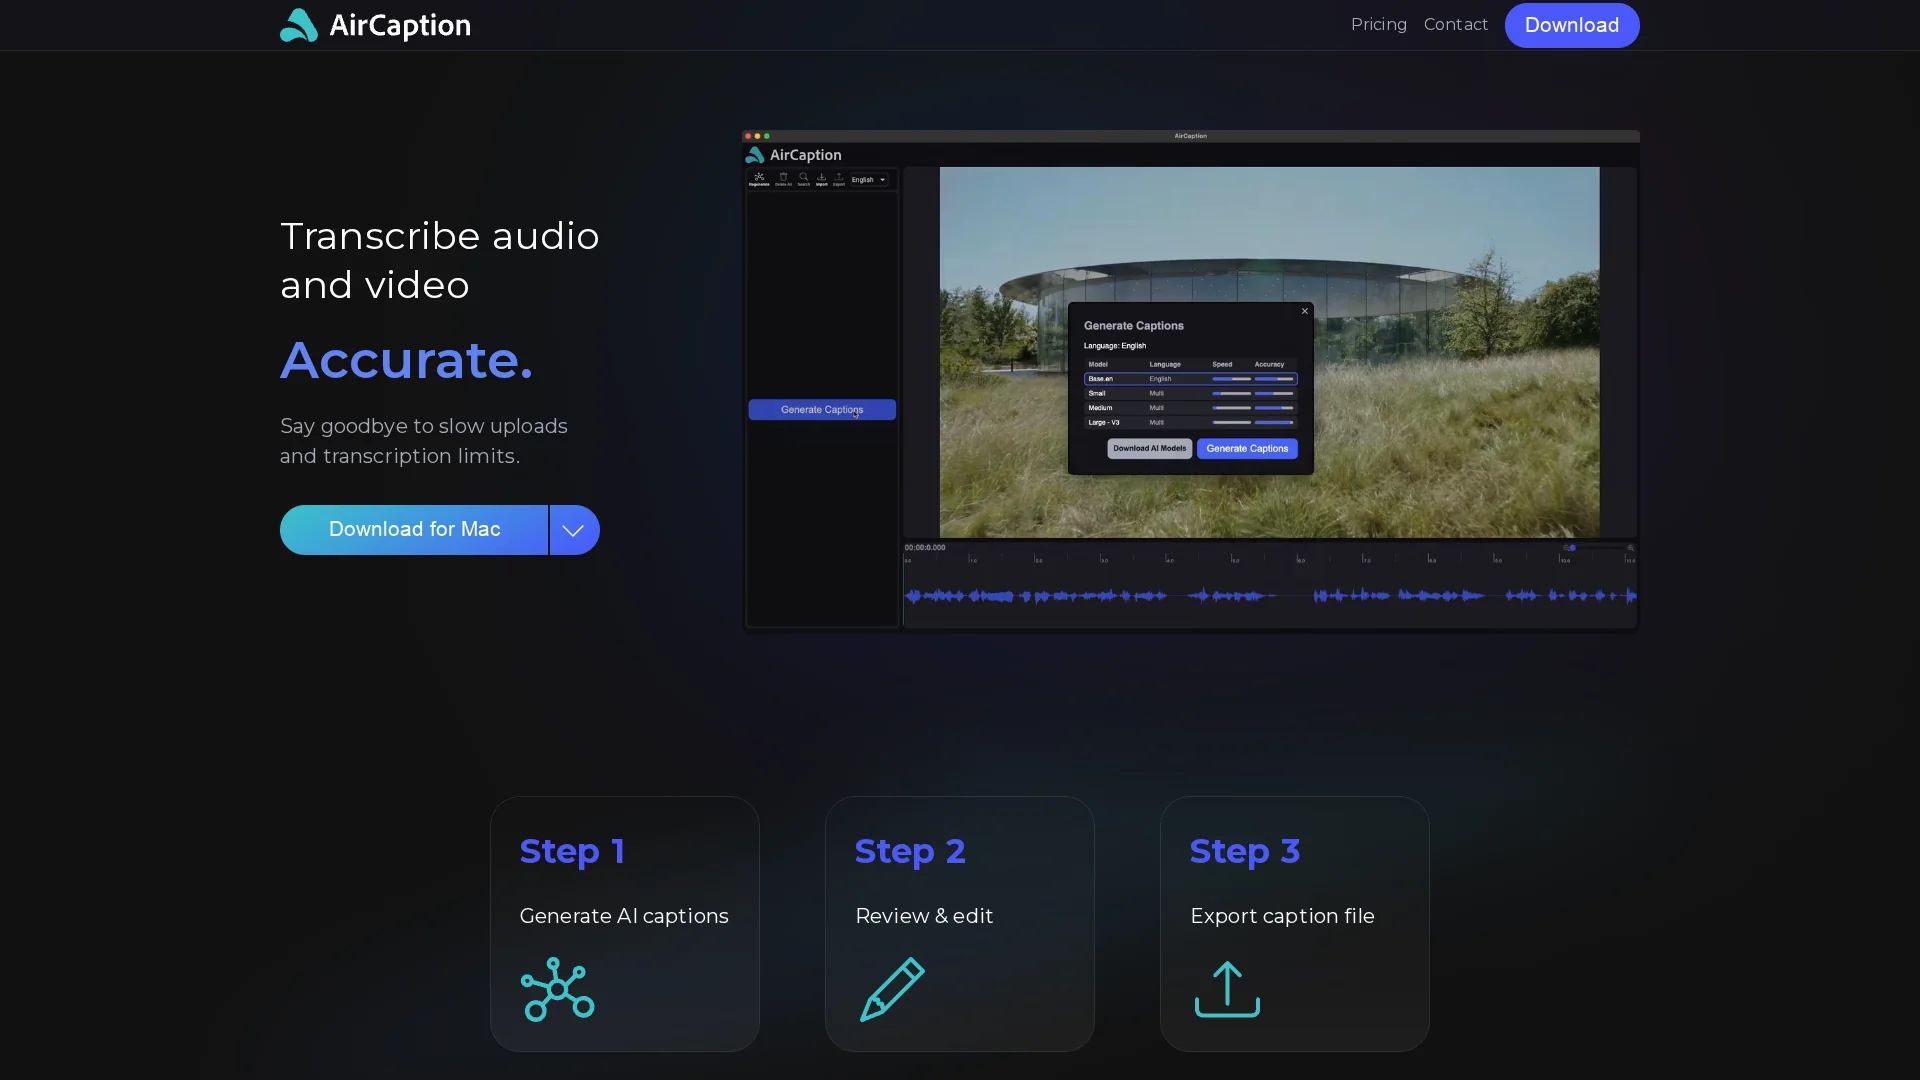
Task: Click the Language: English label in the dialog
Action: (1115, 346)
